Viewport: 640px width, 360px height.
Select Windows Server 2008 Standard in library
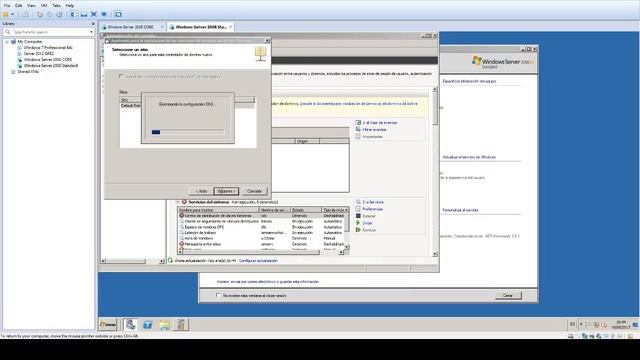51,65
